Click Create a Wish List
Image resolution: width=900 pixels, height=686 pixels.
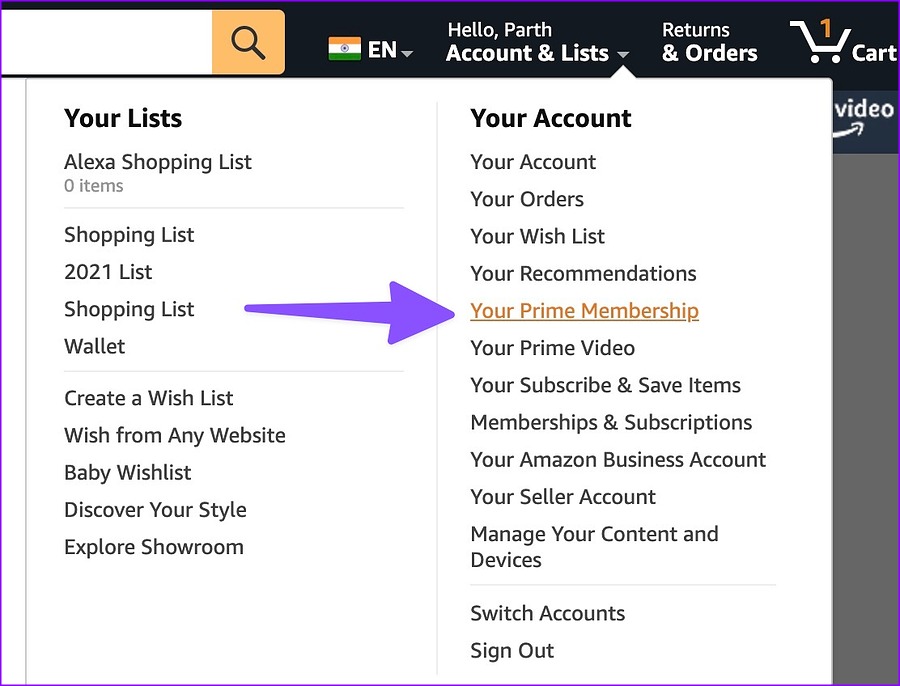click(148, 398)
